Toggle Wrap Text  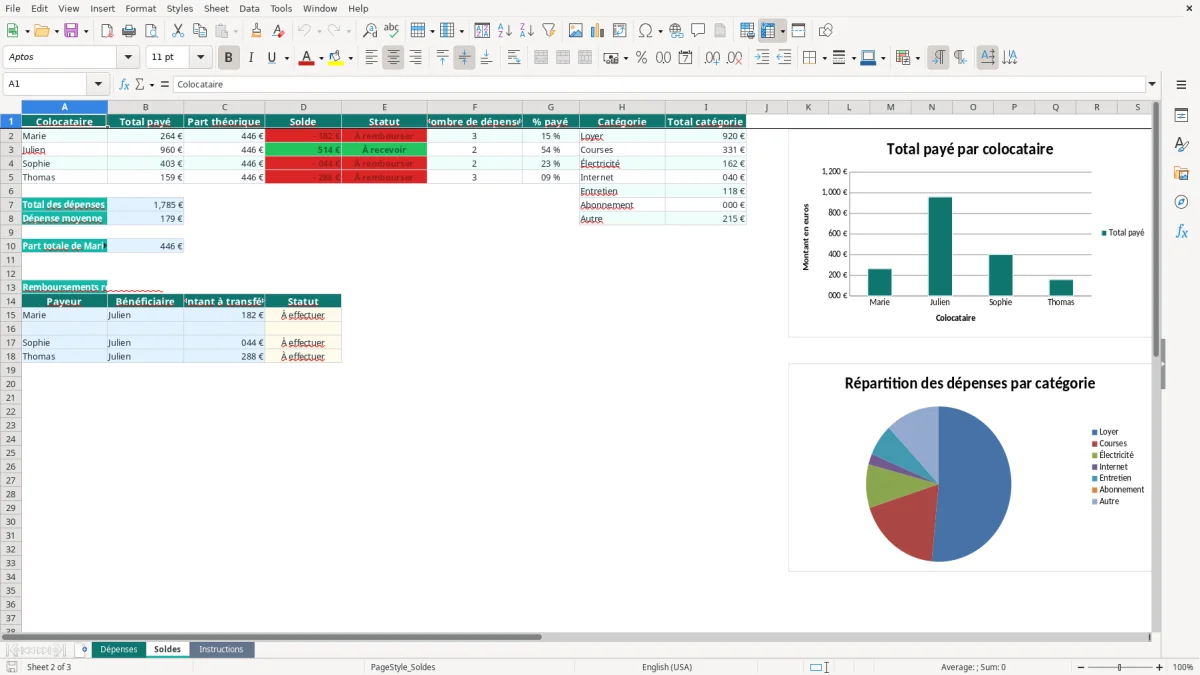coord(514,58)
